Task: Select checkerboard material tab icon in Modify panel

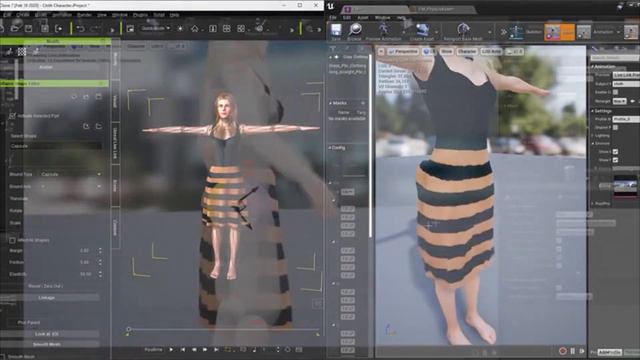Action: point(22,51)
